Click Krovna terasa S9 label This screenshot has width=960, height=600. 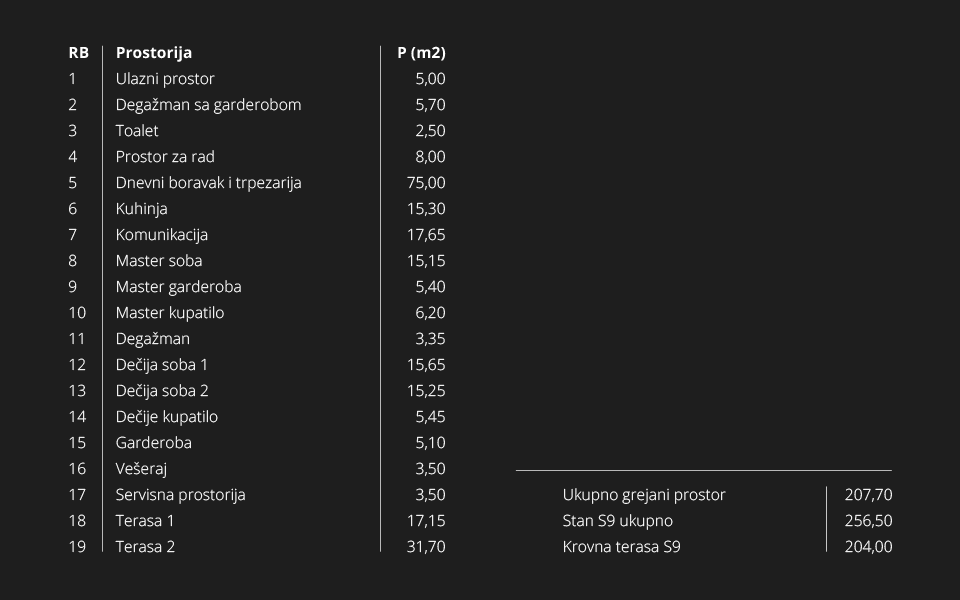pos(621,547)
